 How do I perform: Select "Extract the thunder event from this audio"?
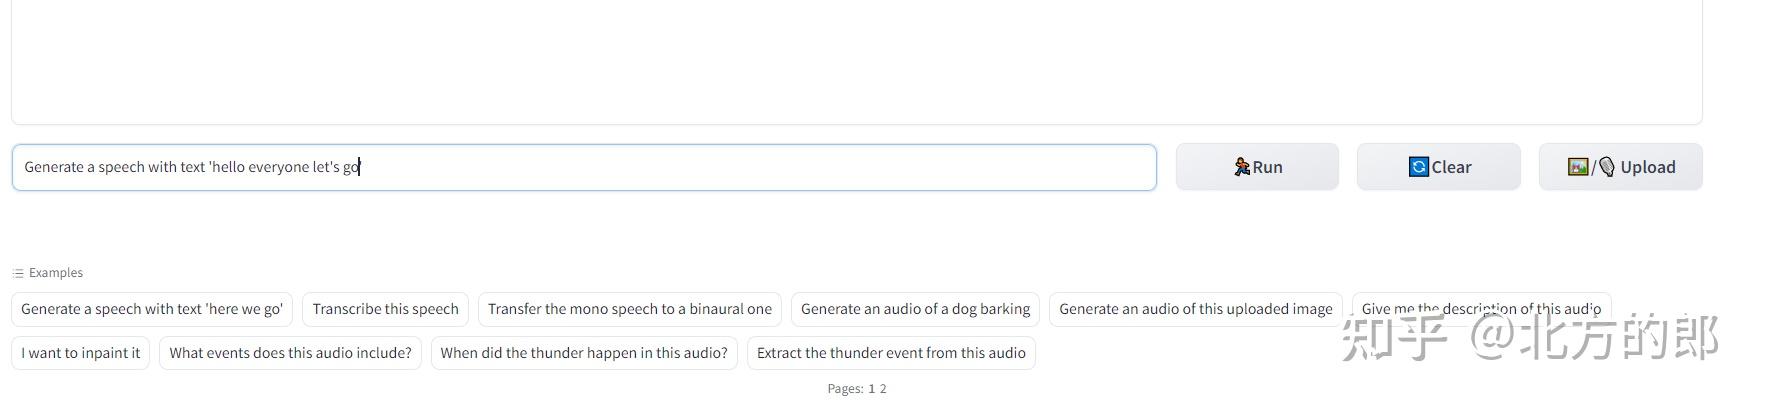891,353
